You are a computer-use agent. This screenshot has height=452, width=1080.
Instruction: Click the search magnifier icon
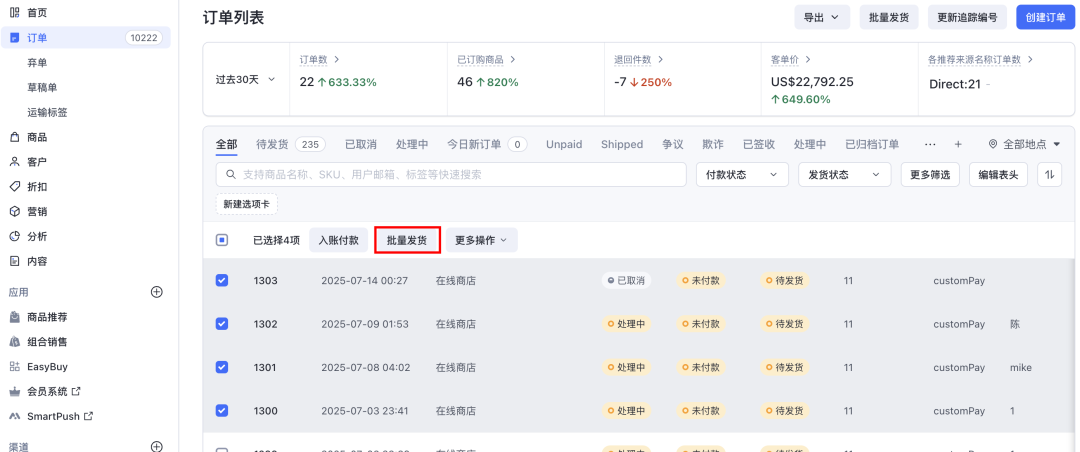[x=231, y=174]
